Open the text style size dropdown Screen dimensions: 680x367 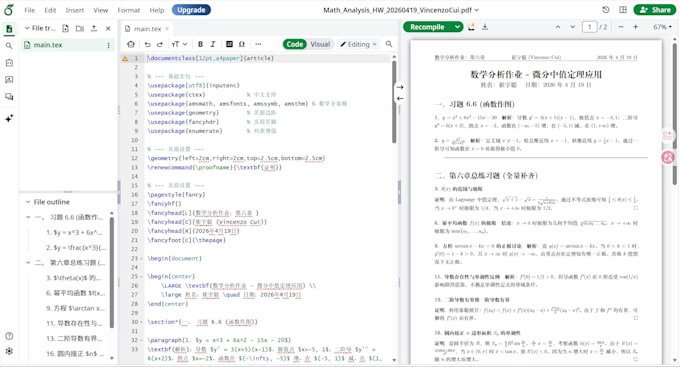tap(179, 44)
